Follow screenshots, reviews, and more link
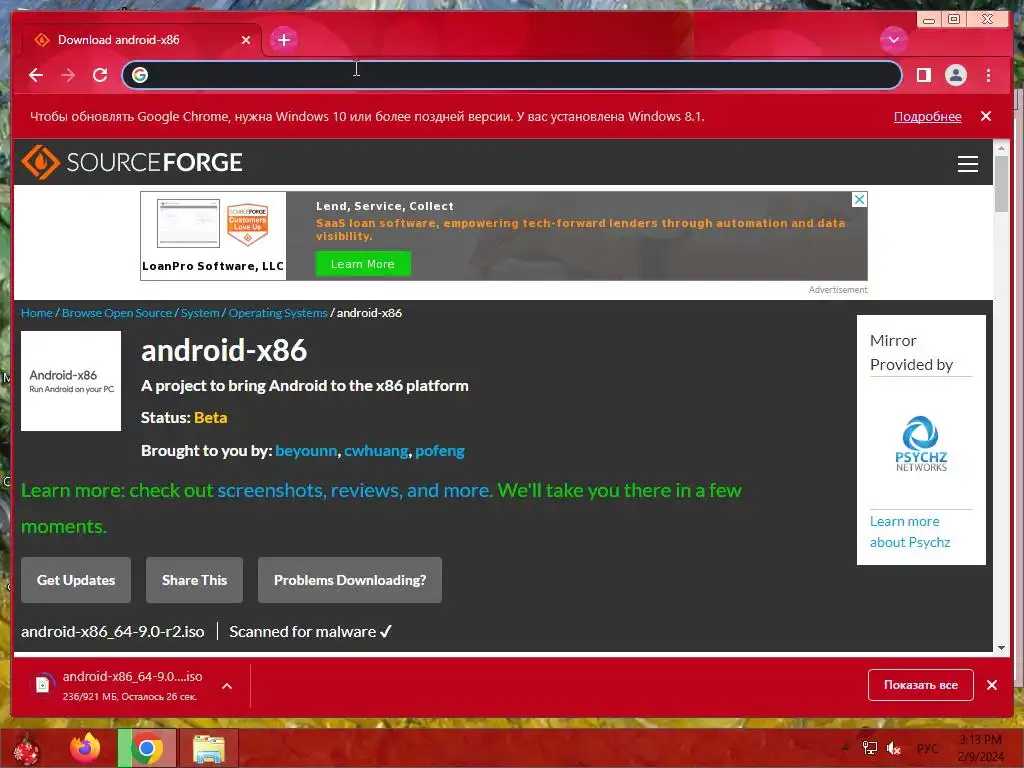 (x=355, y=490)
